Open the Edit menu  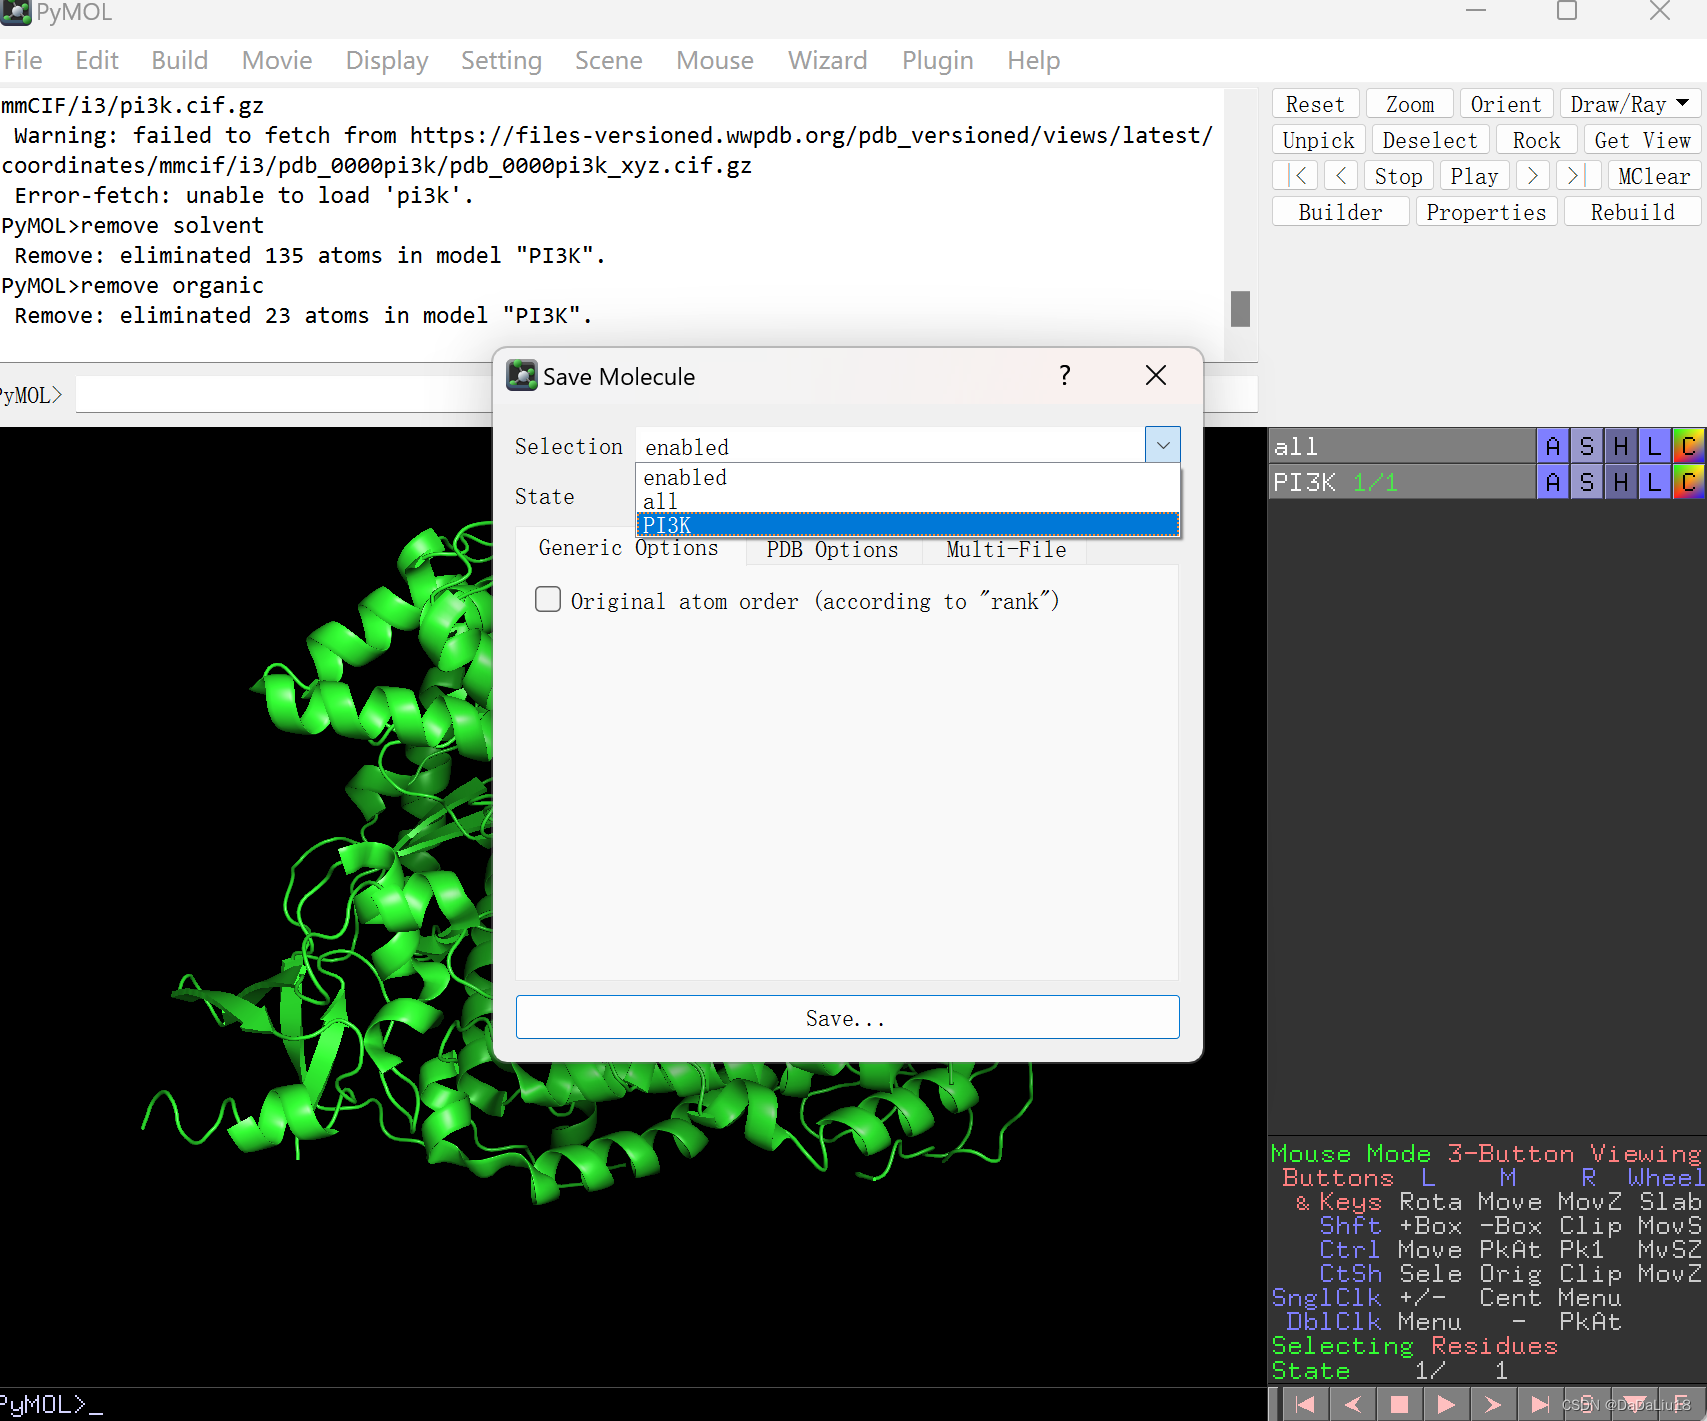click(x=97, y=60)
